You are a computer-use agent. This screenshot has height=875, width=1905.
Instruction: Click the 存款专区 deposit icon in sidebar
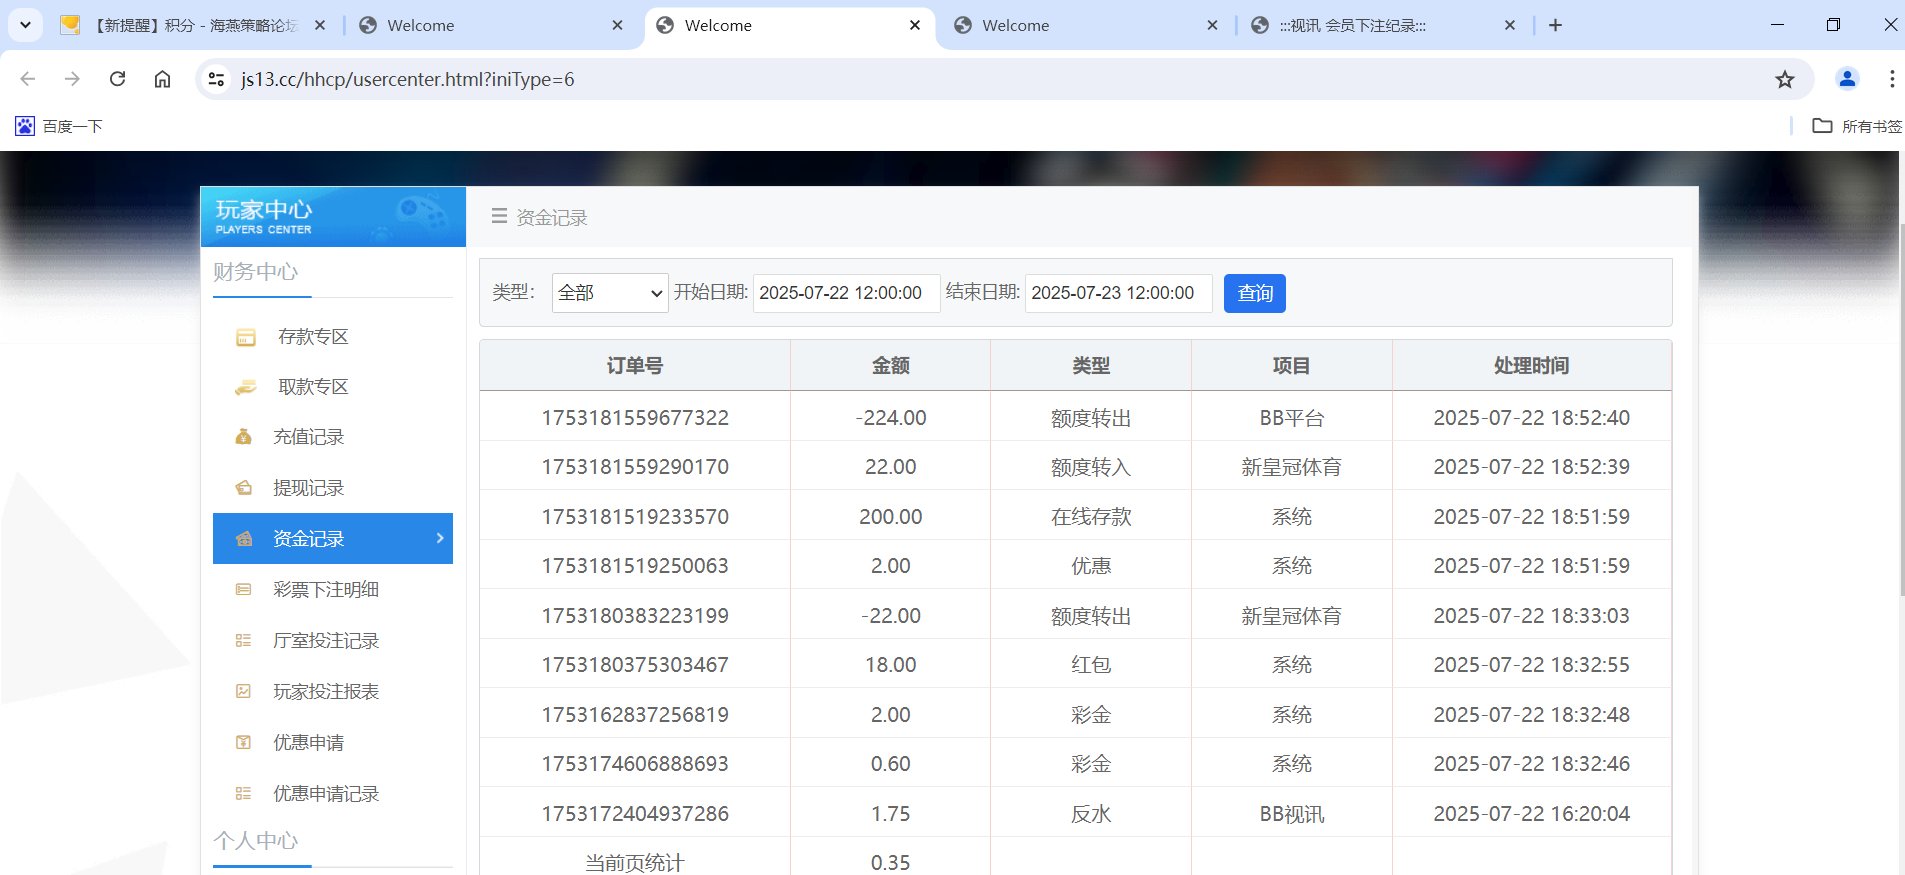[245, 338]
